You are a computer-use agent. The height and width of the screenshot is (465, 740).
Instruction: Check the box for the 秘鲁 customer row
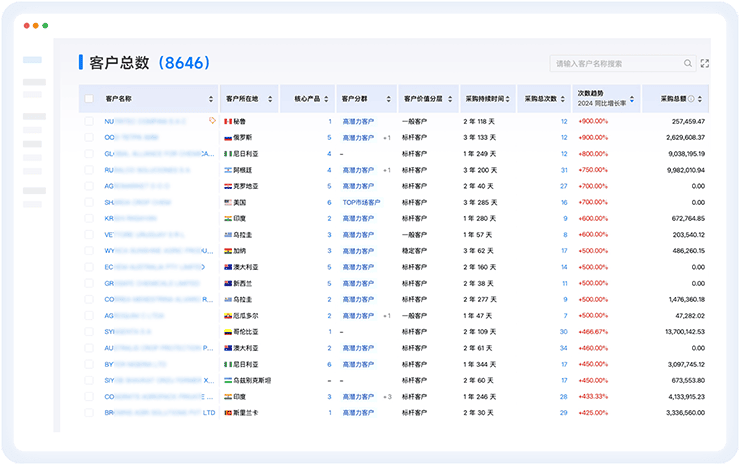(x=89, y=121)
